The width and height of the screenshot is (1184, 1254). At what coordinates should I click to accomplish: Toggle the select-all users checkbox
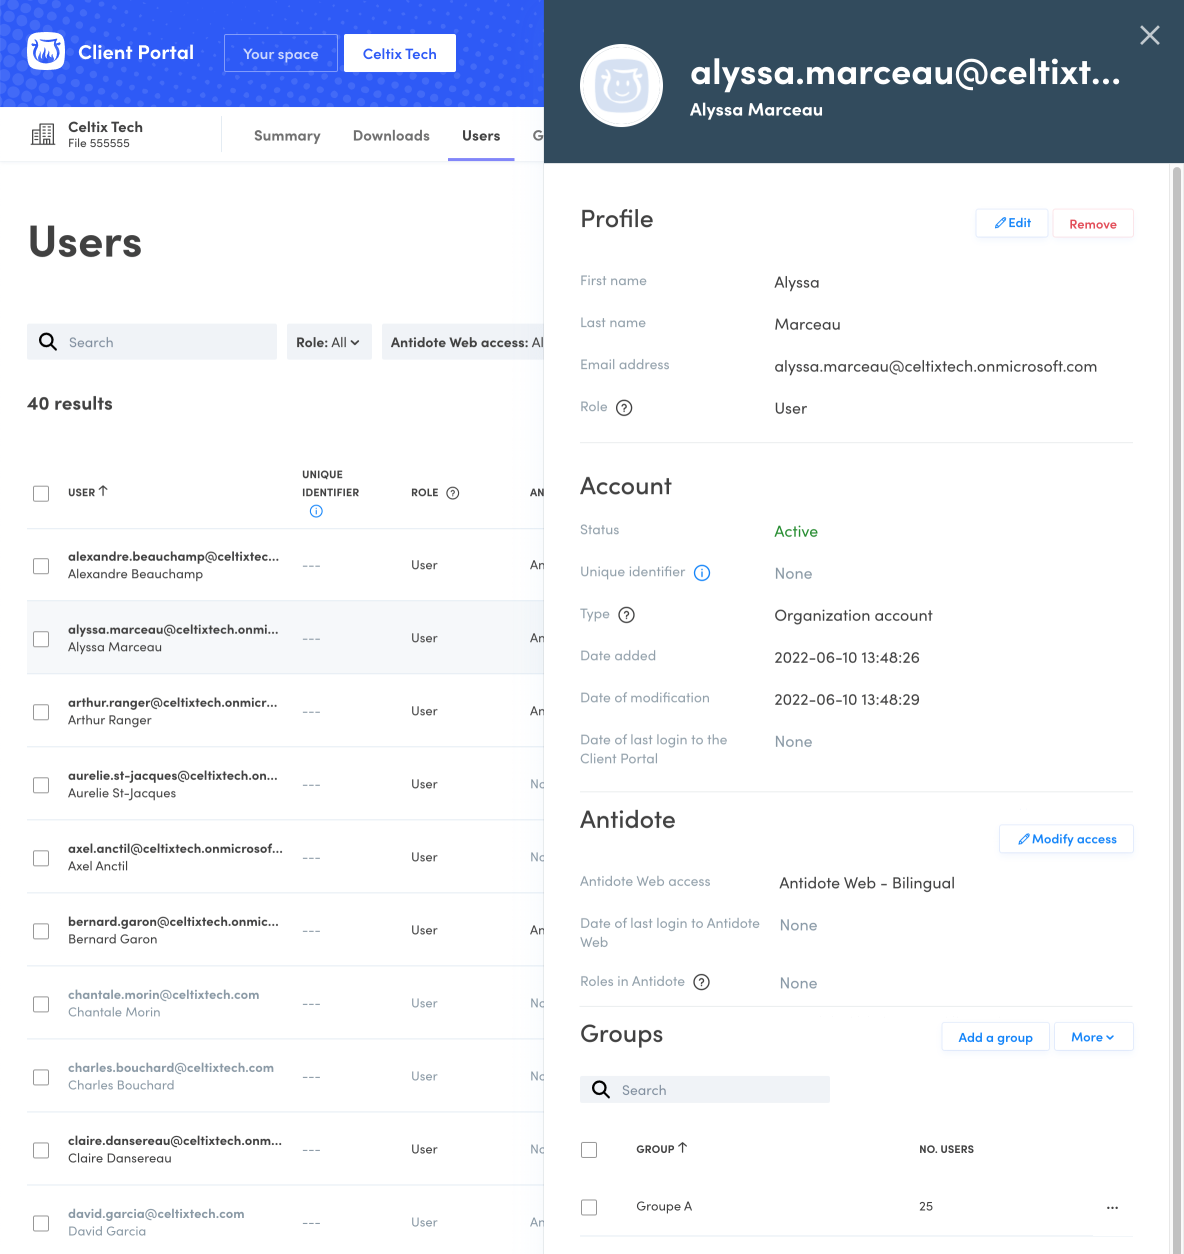click(41, 493)
